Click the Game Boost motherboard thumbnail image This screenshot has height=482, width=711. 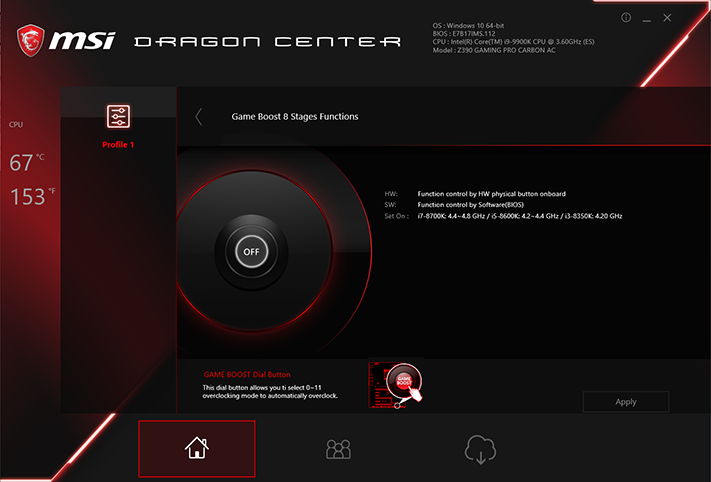click(x=395, y=385)
